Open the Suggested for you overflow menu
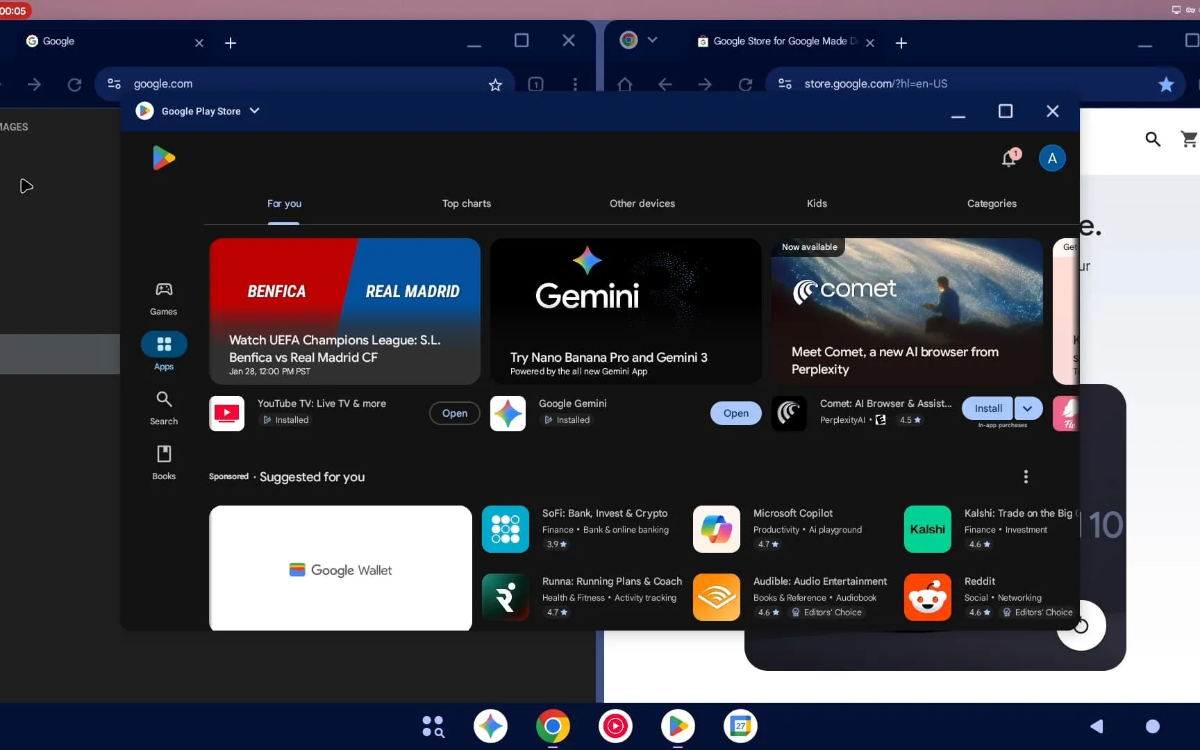Image resolution: width=1200 pixels, height=750 pixels. pyautogui.click(x=1025, y=476)
